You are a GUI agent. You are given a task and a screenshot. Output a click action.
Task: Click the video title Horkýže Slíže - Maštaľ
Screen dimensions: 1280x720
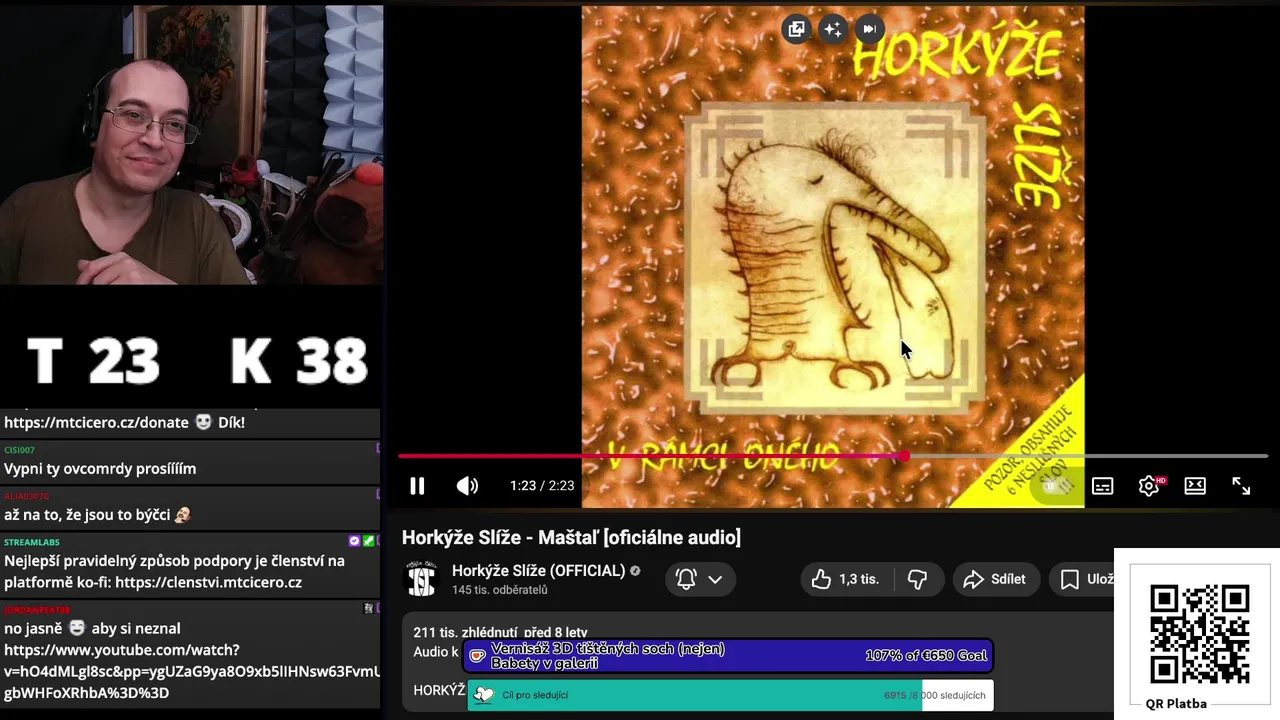tap(571, 538)
